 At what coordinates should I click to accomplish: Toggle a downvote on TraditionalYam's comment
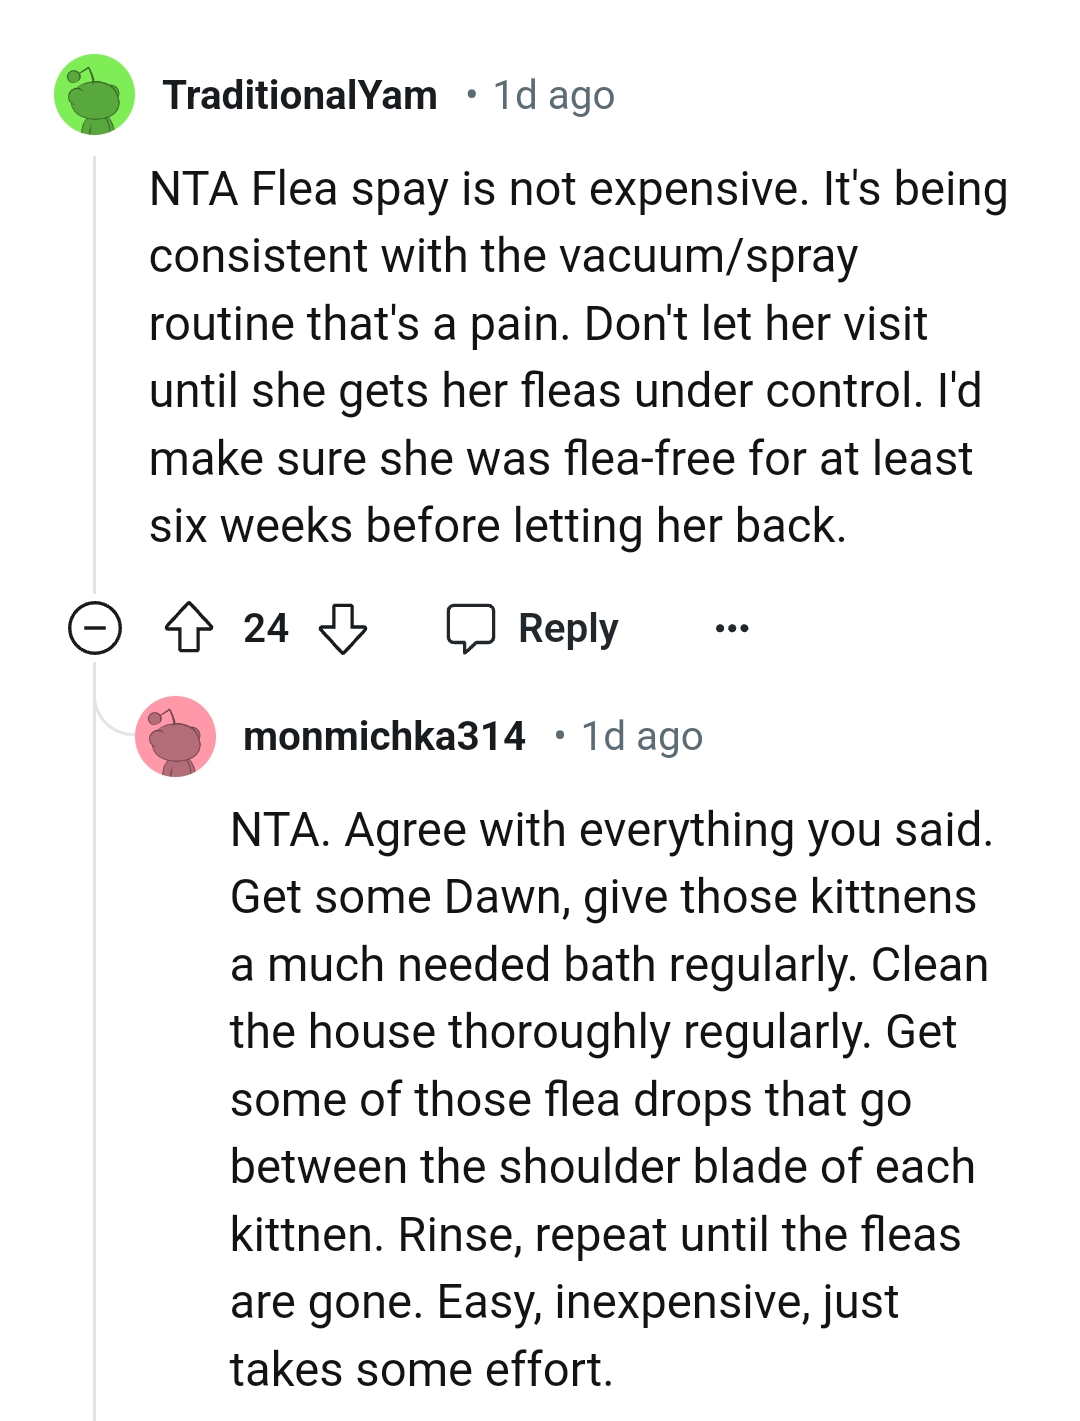pyautogui.click(x=345, y=630)
